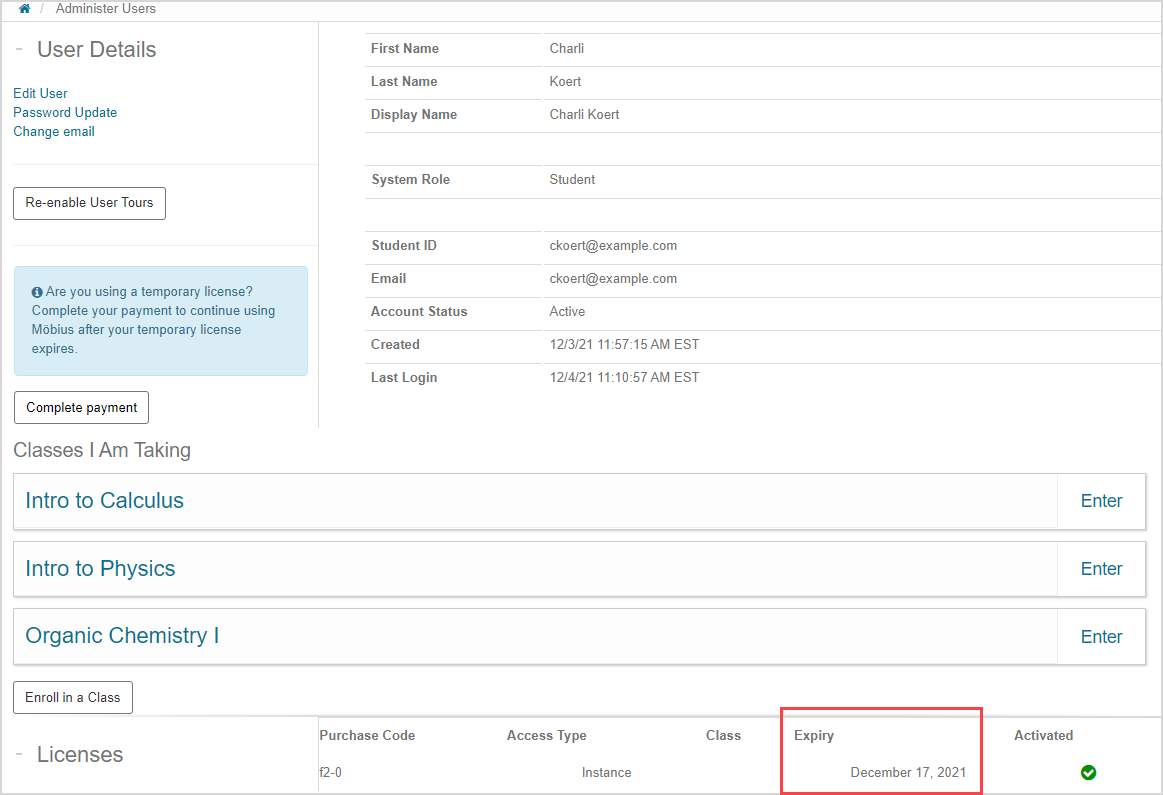Open the Intro to Calculus class title
The height and width of the screenshot is (795, 1163).
pyautogui.click(x=104, y=501)
